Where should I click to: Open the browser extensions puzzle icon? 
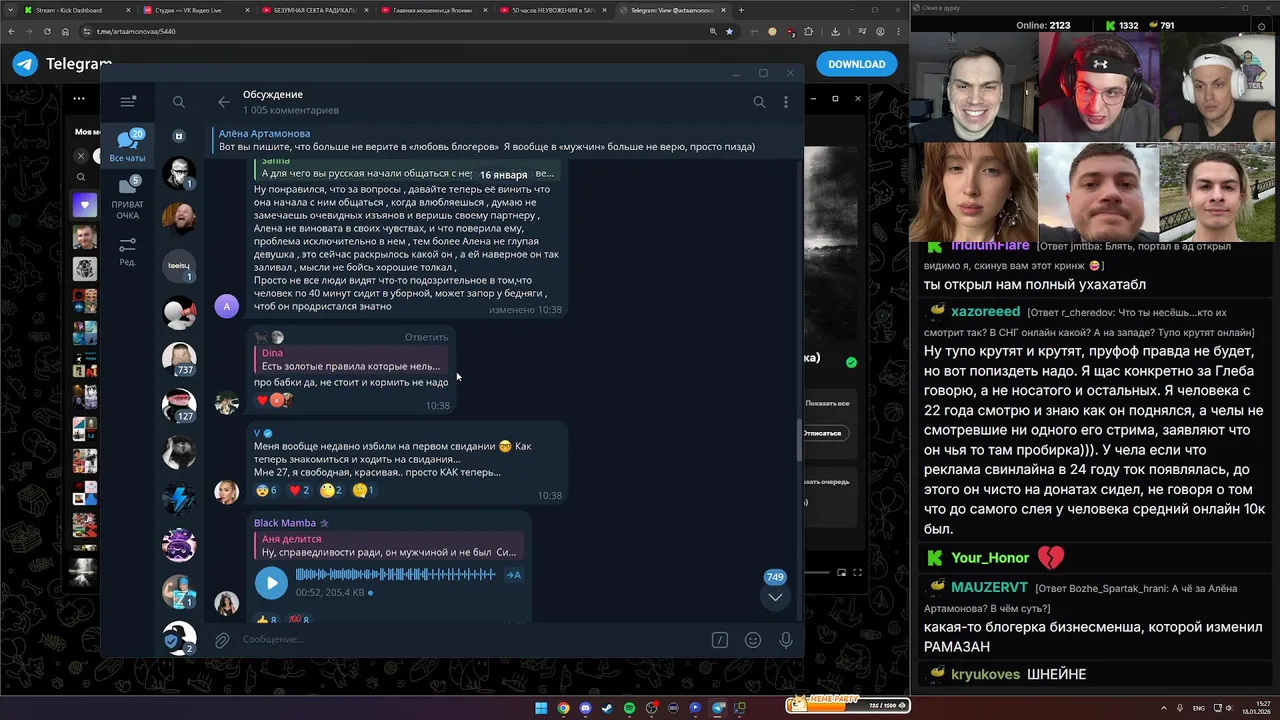[x=809, y=31]
